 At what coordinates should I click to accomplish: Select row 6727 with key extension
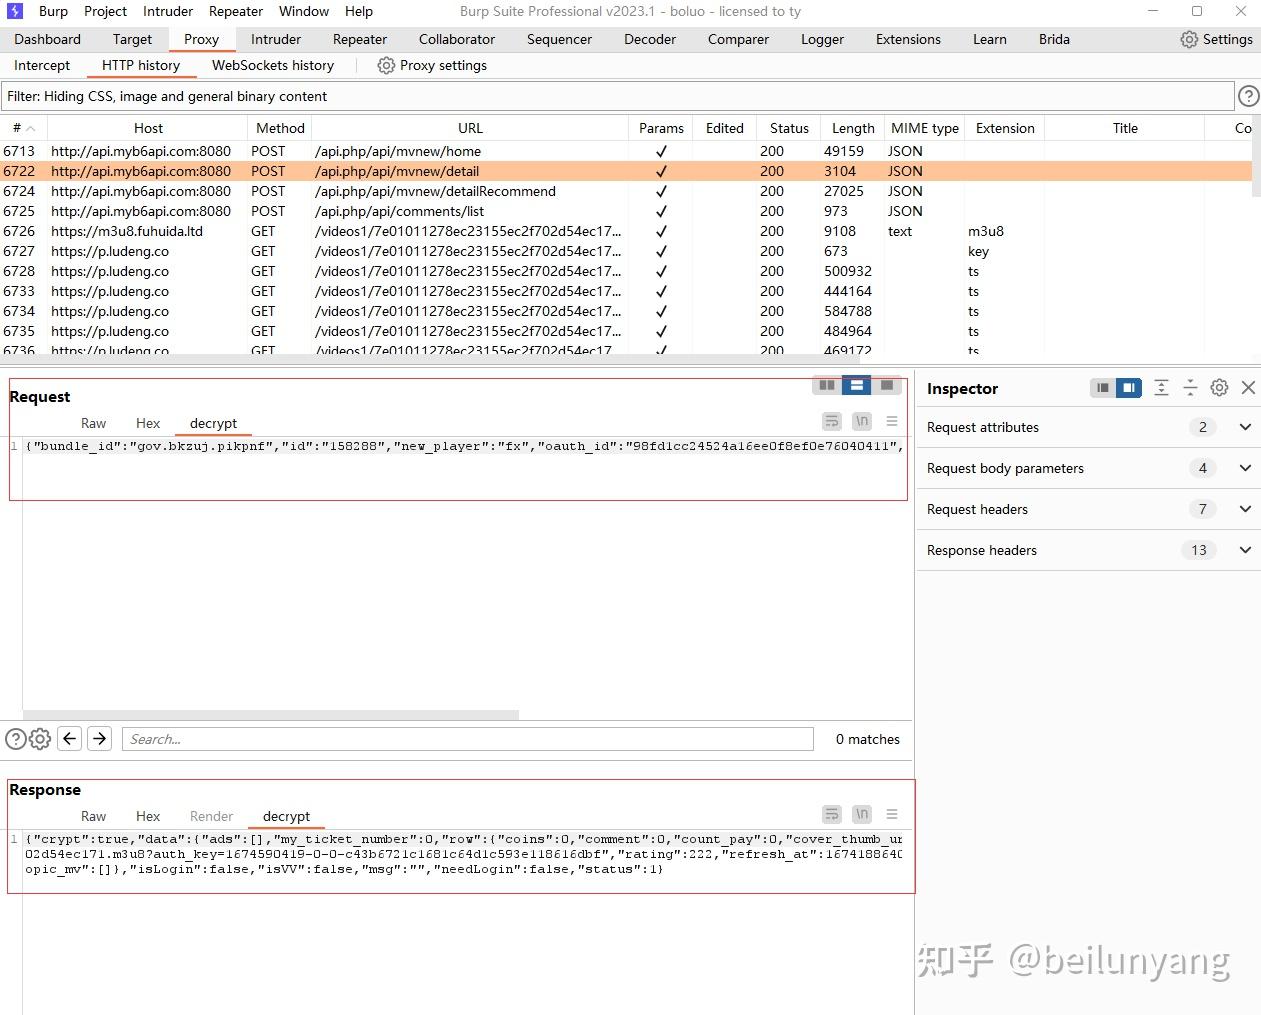(626, 251)
